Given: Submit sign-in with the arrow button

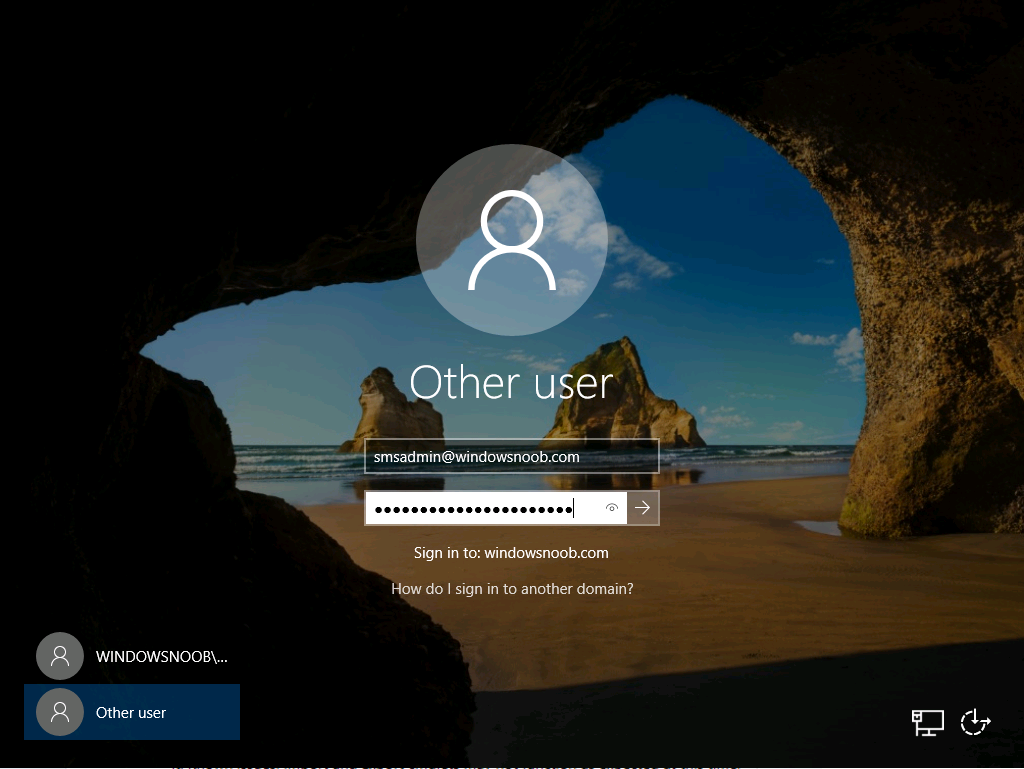Looking at the screenshot, I should pyautogui.click(x=643, y=508).
